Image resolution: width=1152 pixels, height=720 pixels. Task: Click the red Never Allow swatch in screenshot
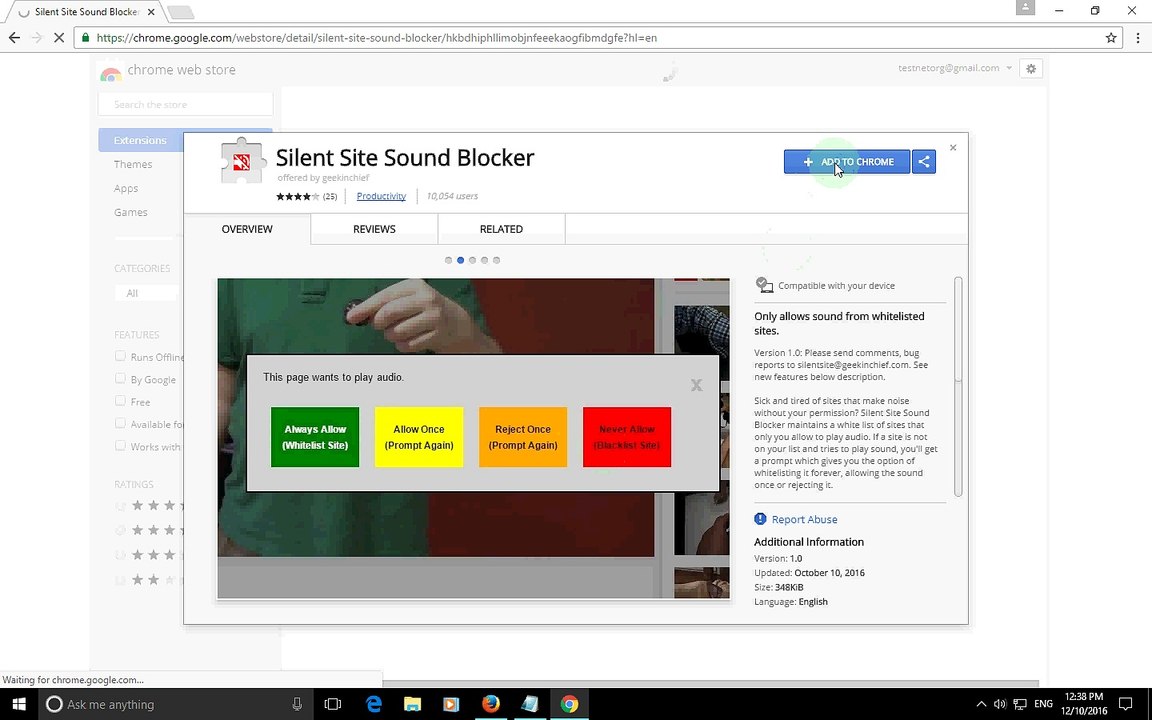click(x=627, y=437)
